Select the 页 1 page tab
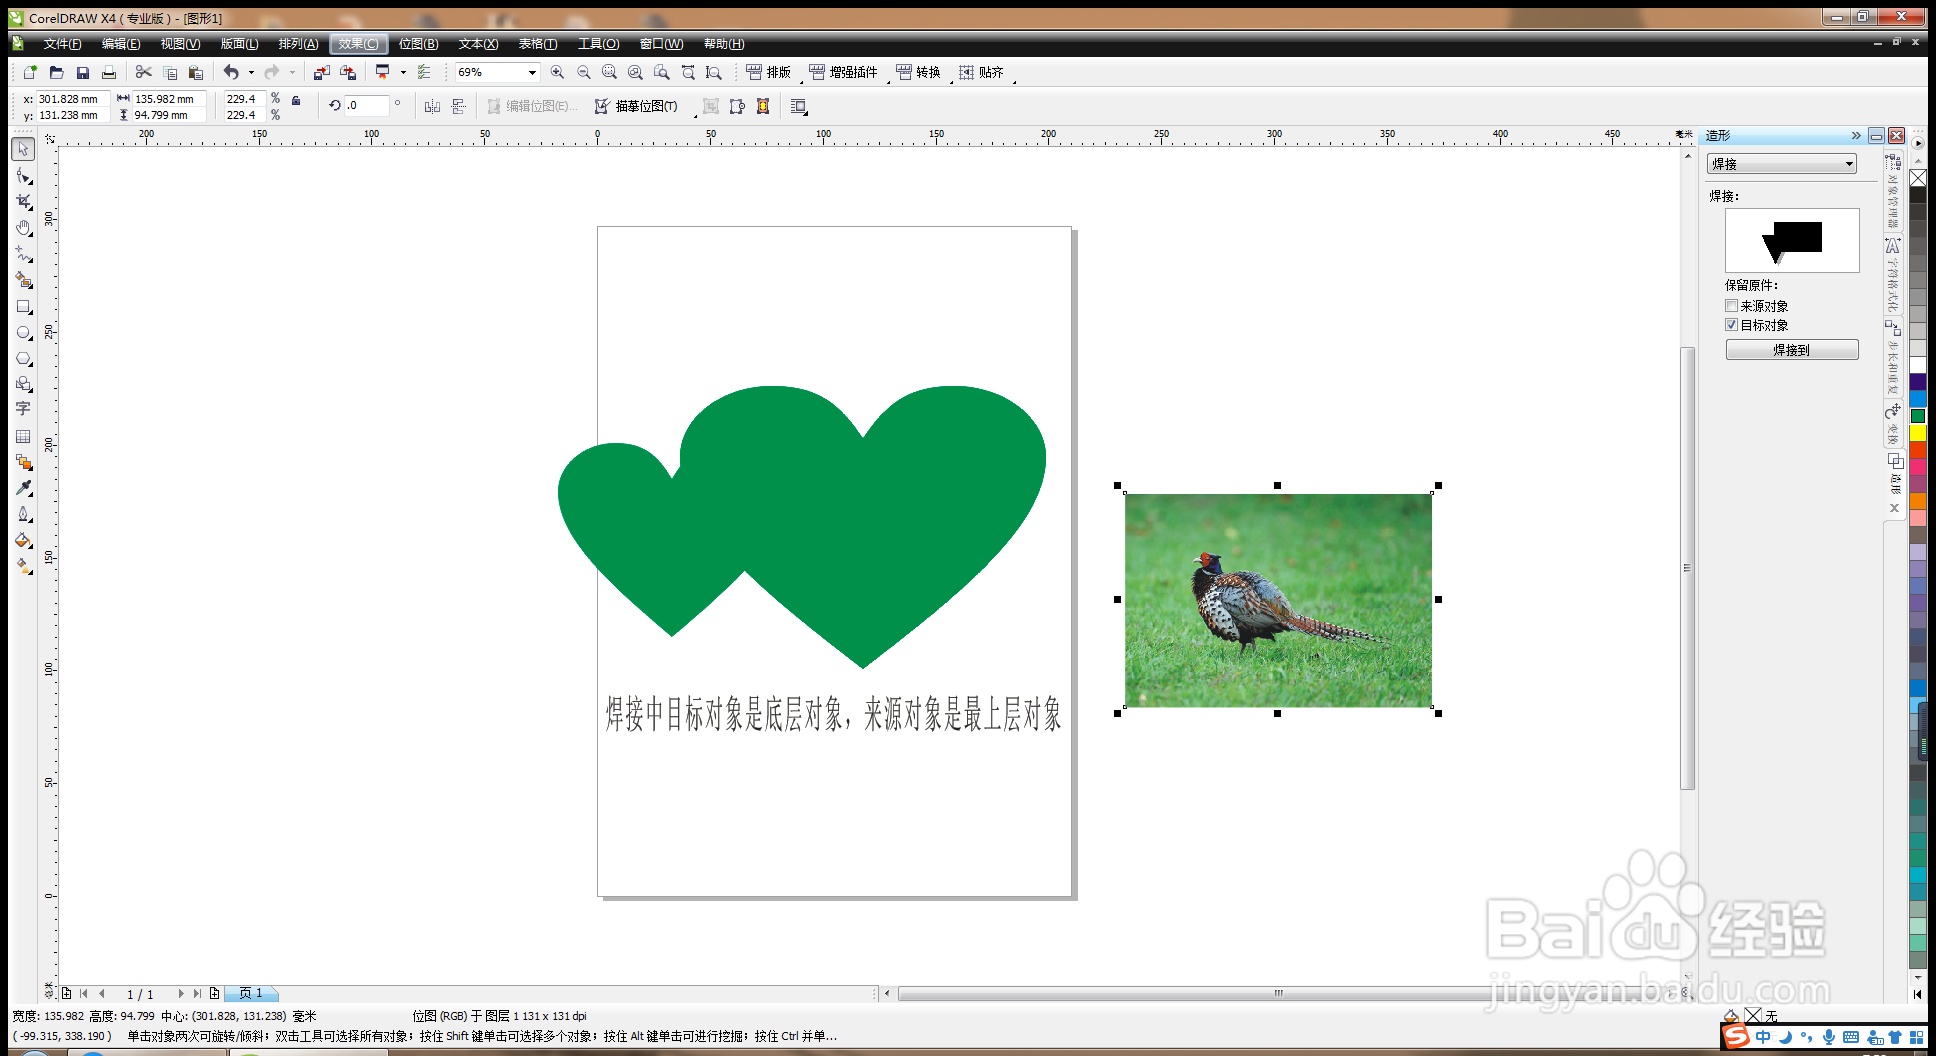The height and width of the screenshot is (1056, 1936). (x=251, y=993)
